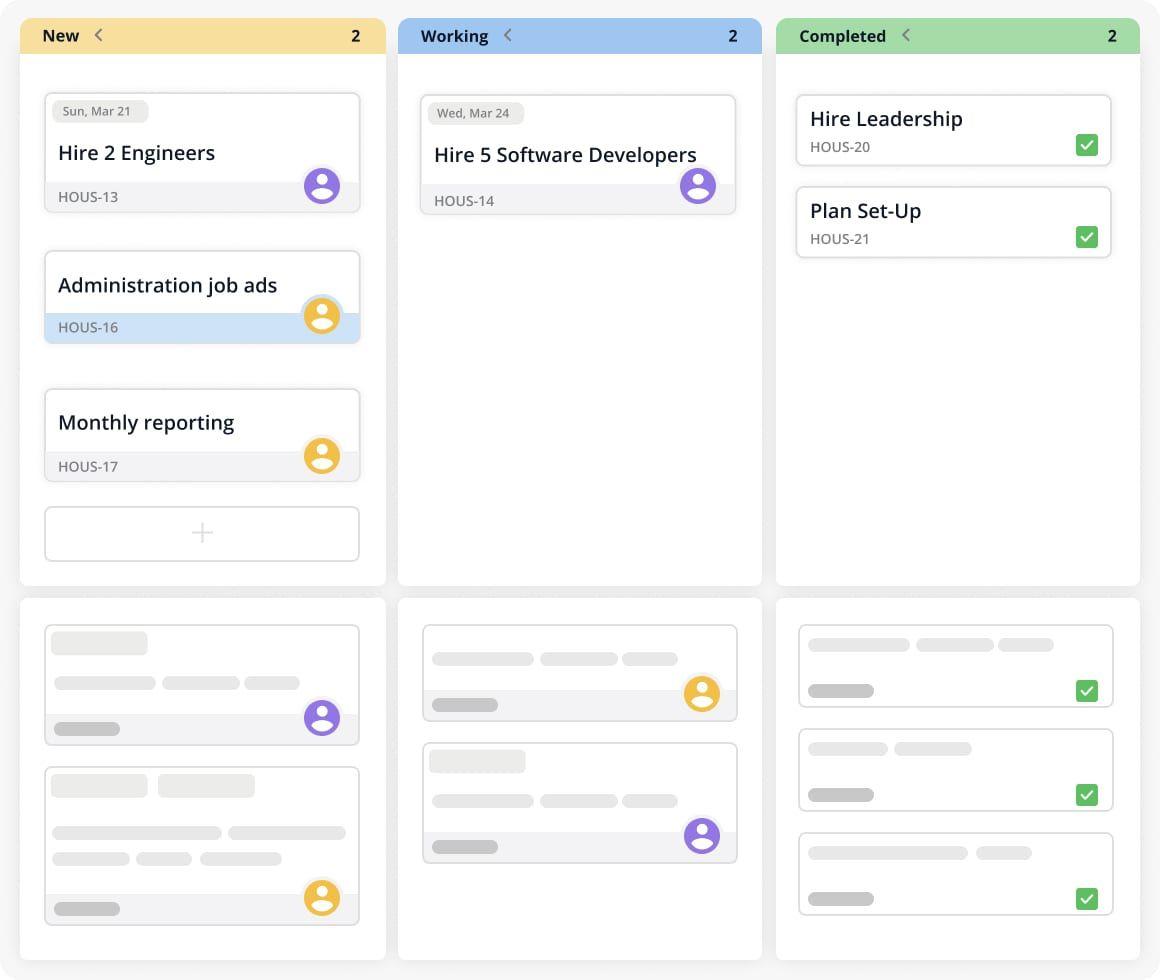Click the Completed column card count
This screenshot has height=980, width=1160.
coord(1112,36)
